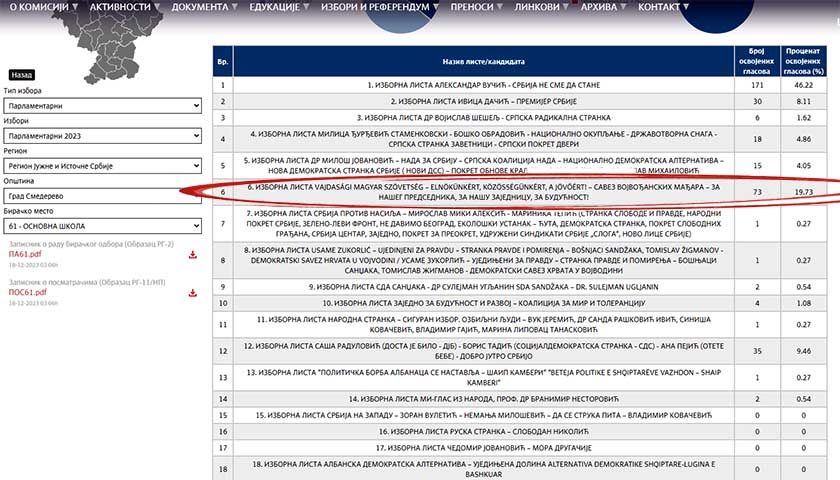Click percentage 1.08 in row 10

click(x=803, y=303)
